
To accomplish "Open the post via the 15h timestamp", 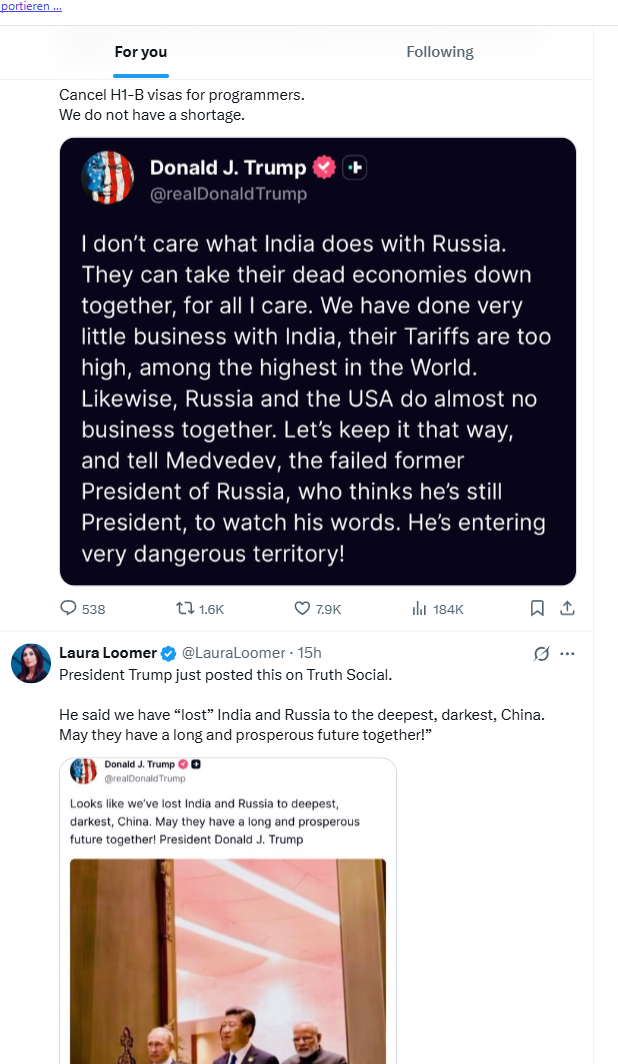I will tap(308, 653).
